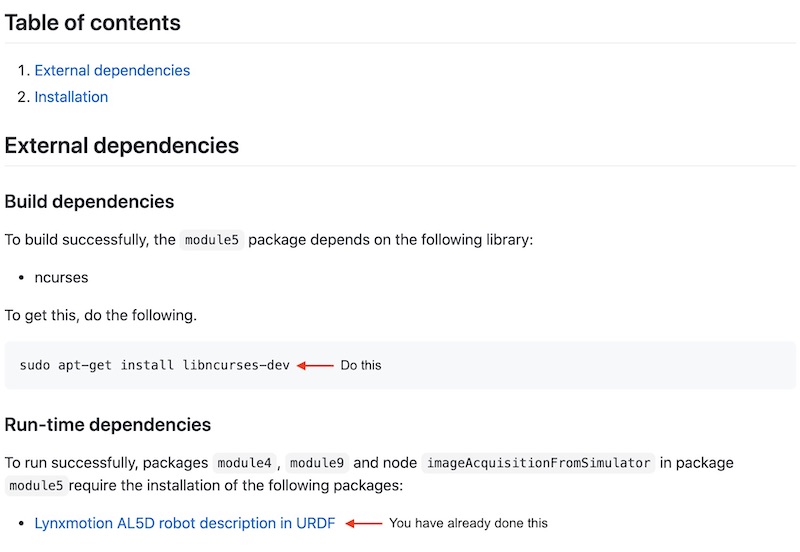Click the "module4" inline code

tap(244, 464)
